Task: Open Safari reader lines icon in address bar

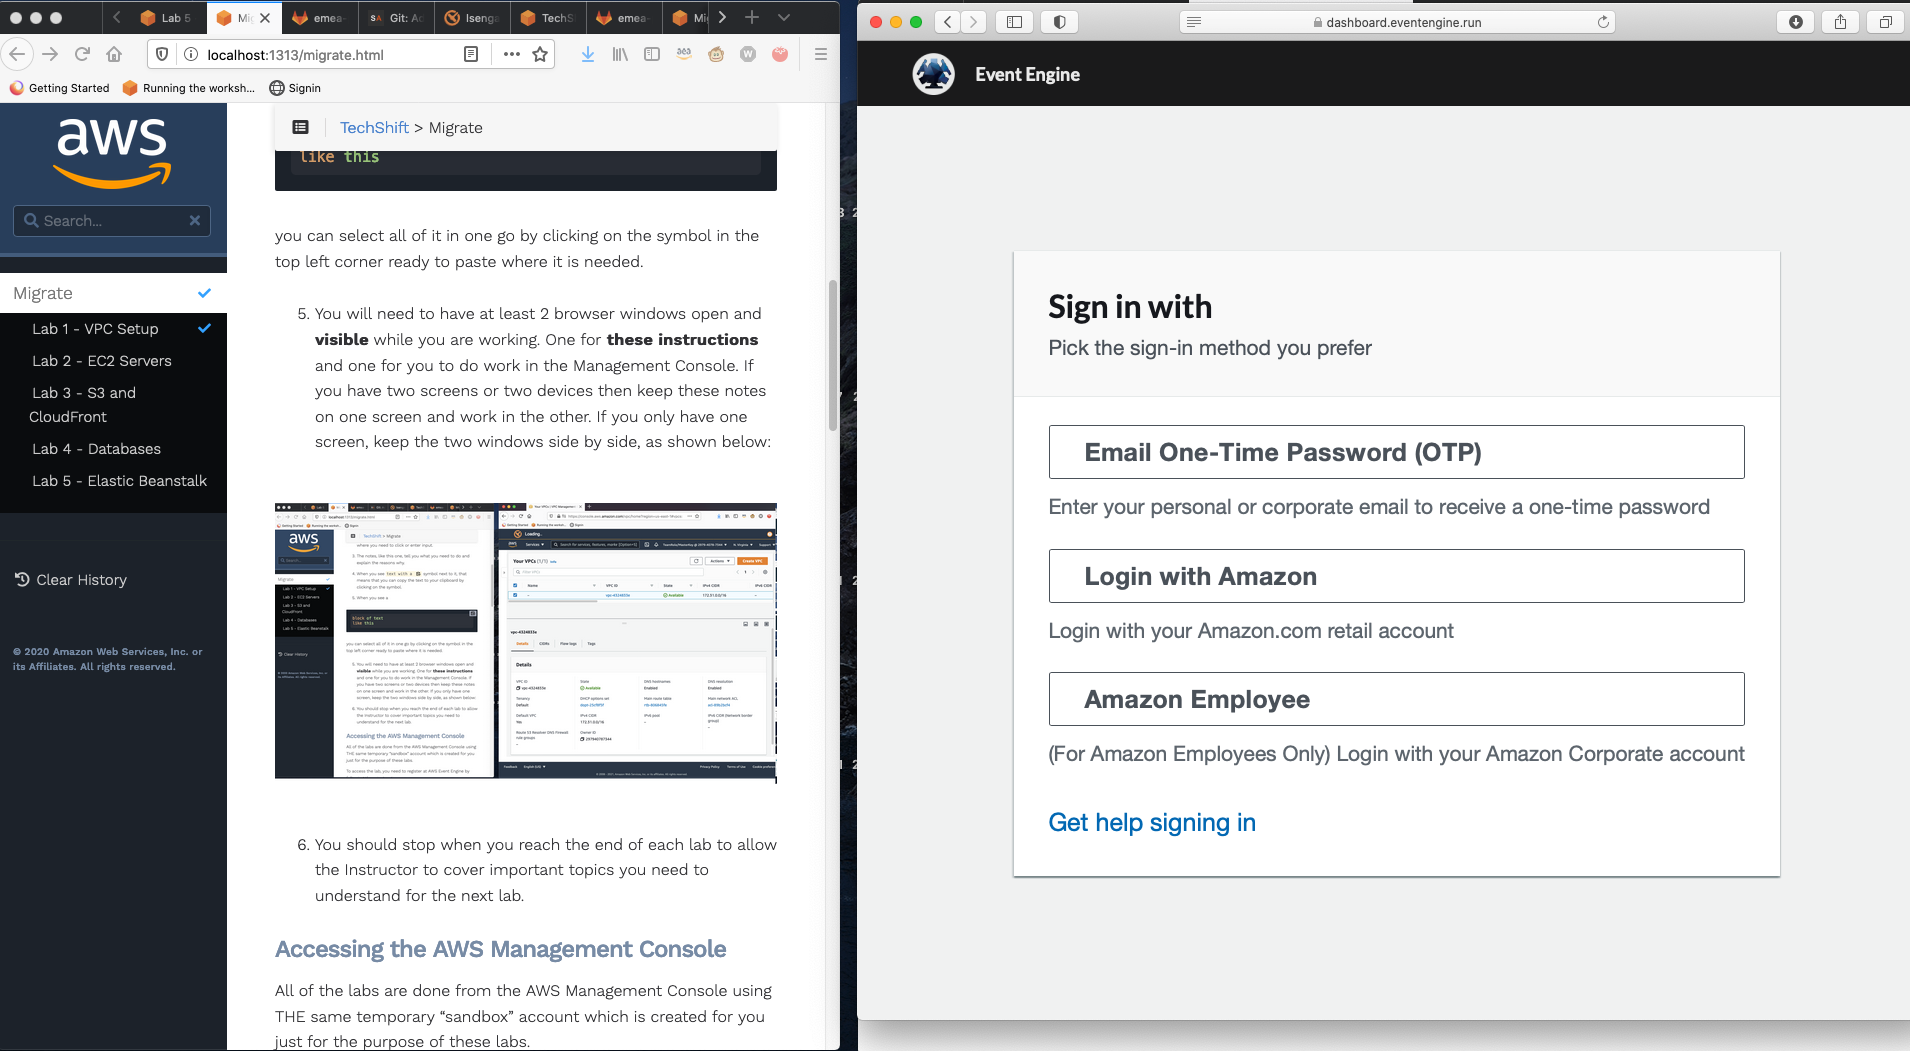Action: click(x=1194, y=22)
